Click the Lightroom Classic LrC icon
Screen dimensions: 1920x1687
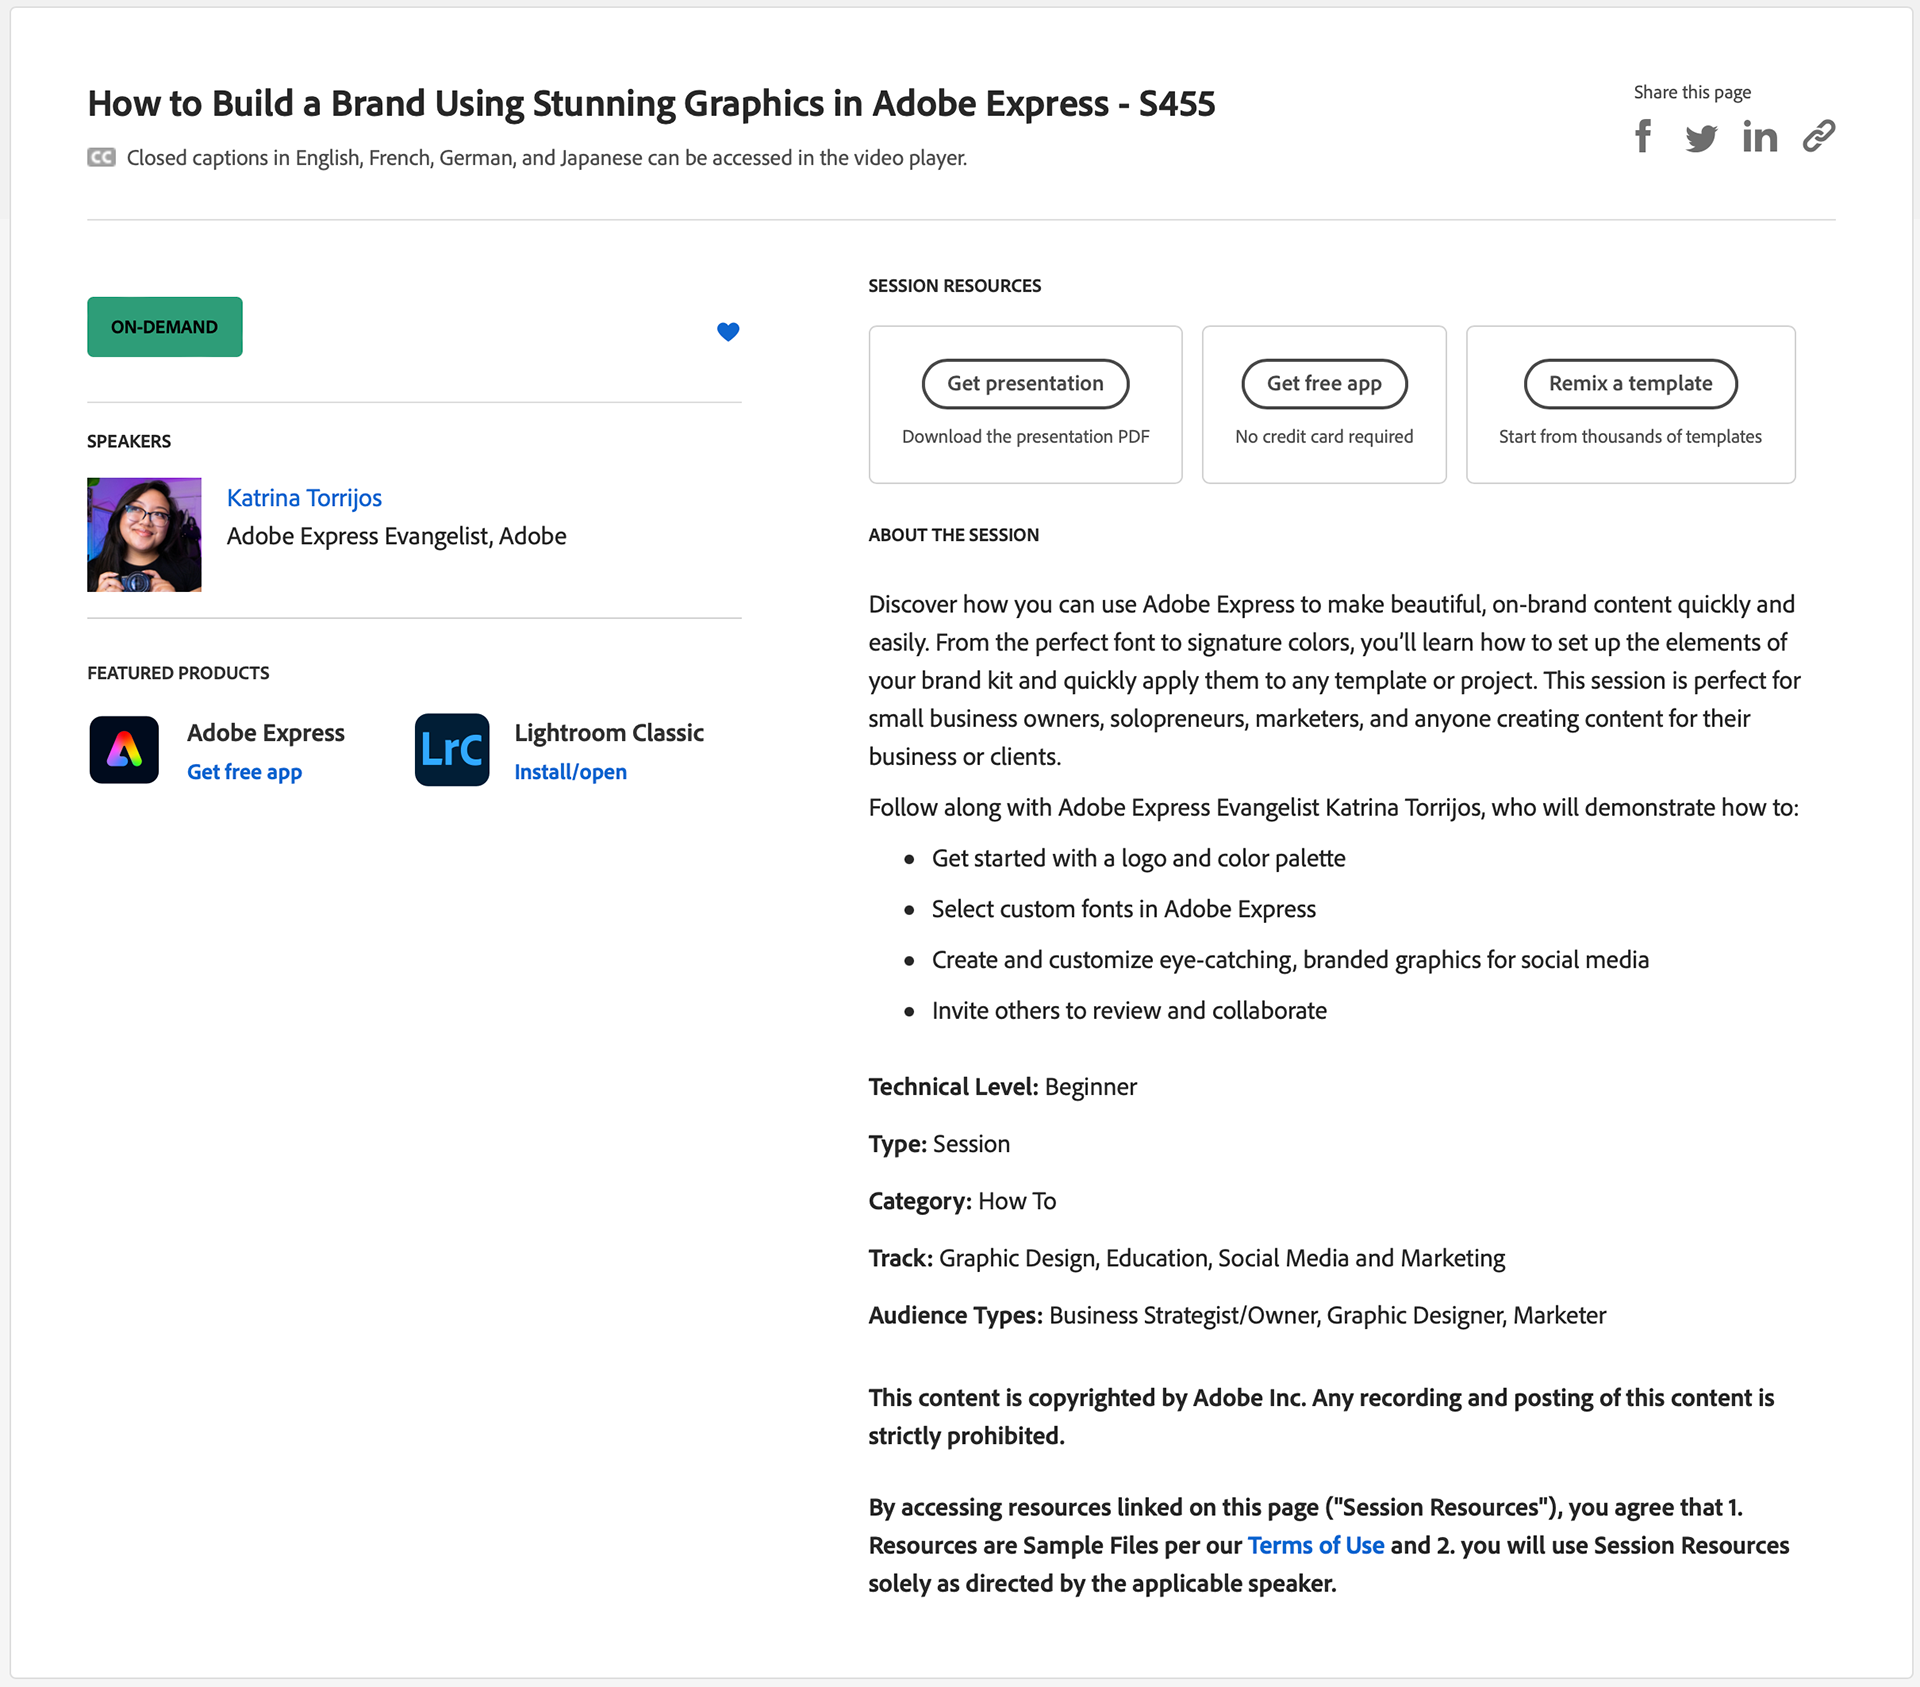(452, 750)
